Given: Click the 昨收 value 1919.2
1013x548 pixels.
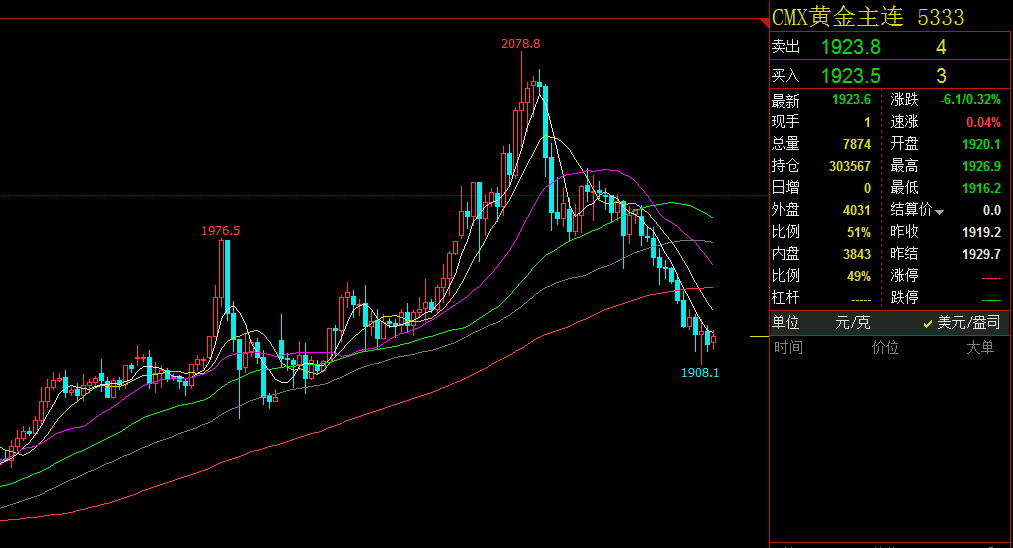Looking at the screenshot, I should (x=981, y=232).
